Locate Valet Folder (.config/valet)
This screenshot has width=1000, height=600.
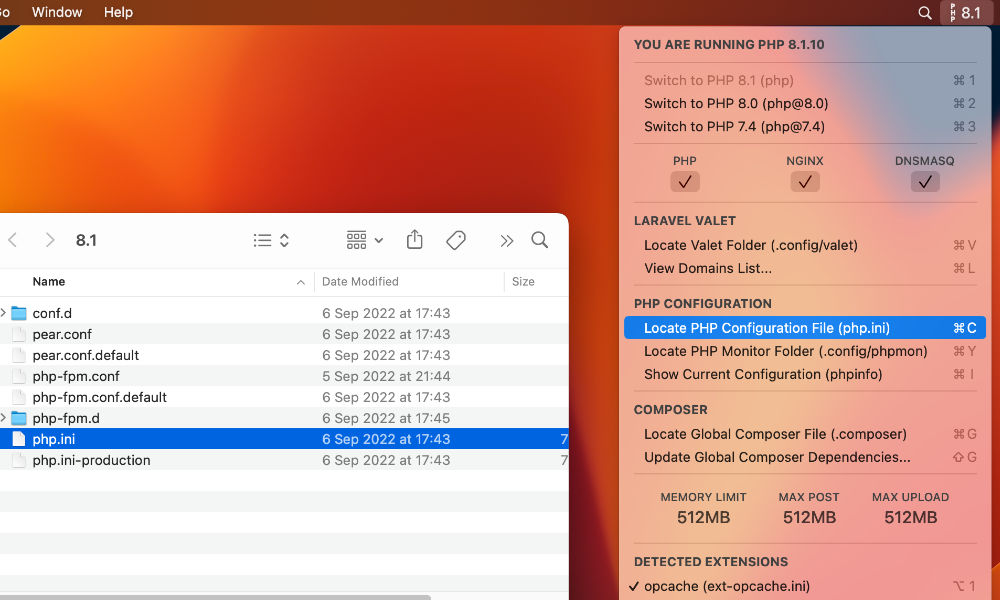tap(805, 245)
